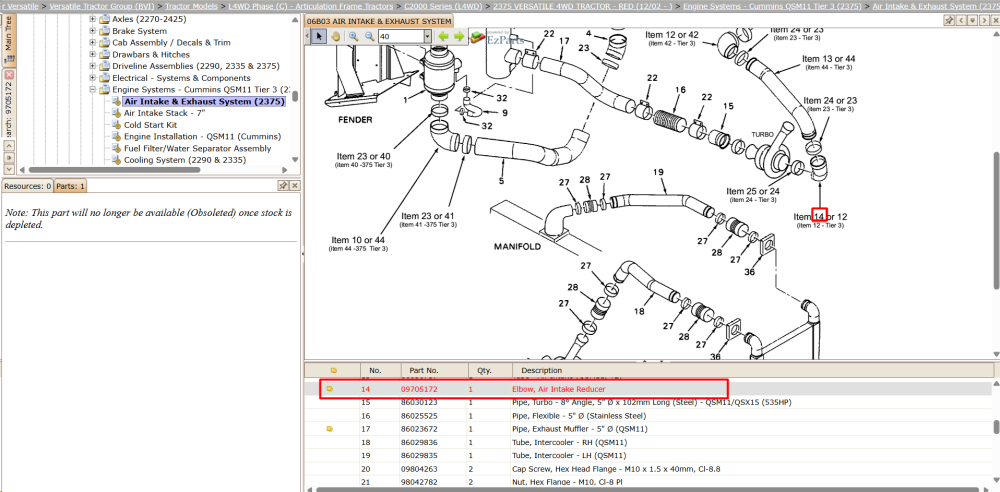Viewport: 1000px width, 492px height.
Task: Expand the Driveline Assemblies node
Action: coord(92,66)
